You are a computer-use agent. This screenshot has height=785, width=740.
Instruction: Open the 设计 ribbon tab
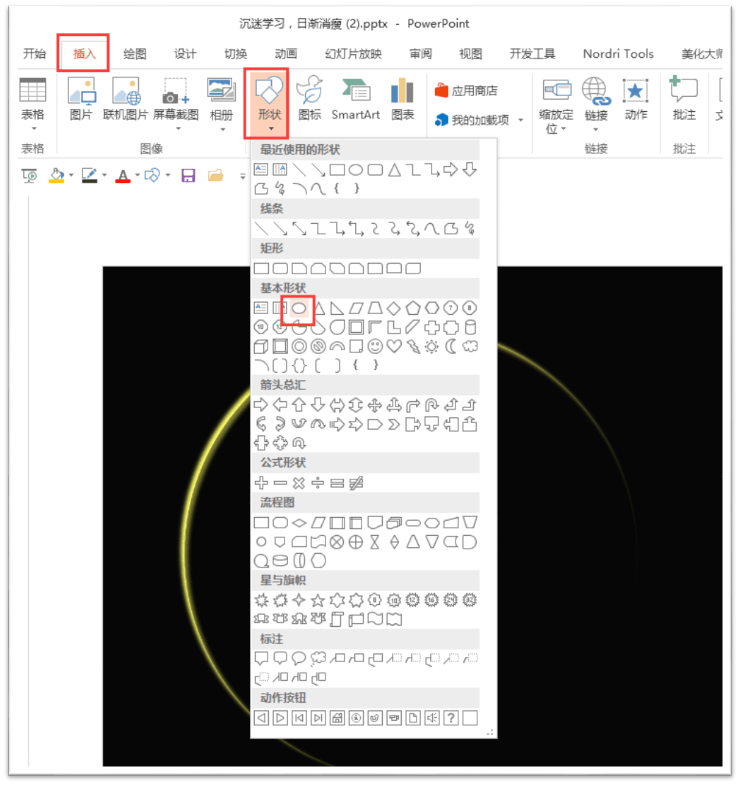click(x=185, y=54)
